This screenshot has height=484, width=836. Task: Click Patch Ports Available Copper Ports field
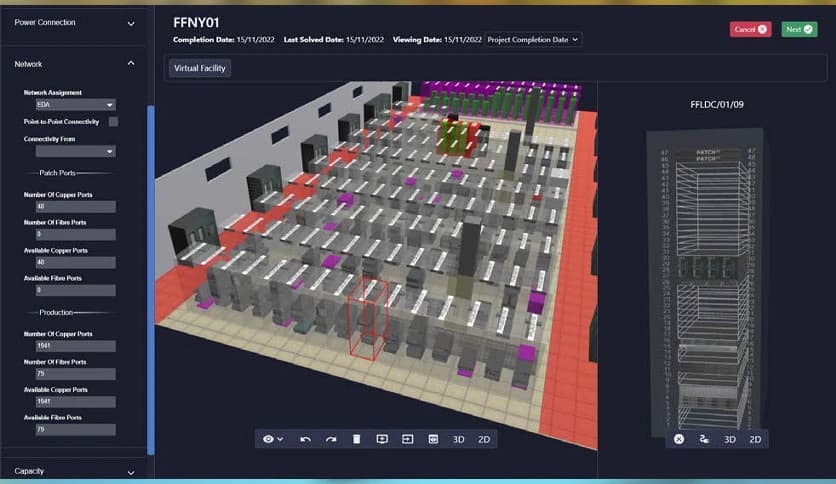click(x=75, y=262)
